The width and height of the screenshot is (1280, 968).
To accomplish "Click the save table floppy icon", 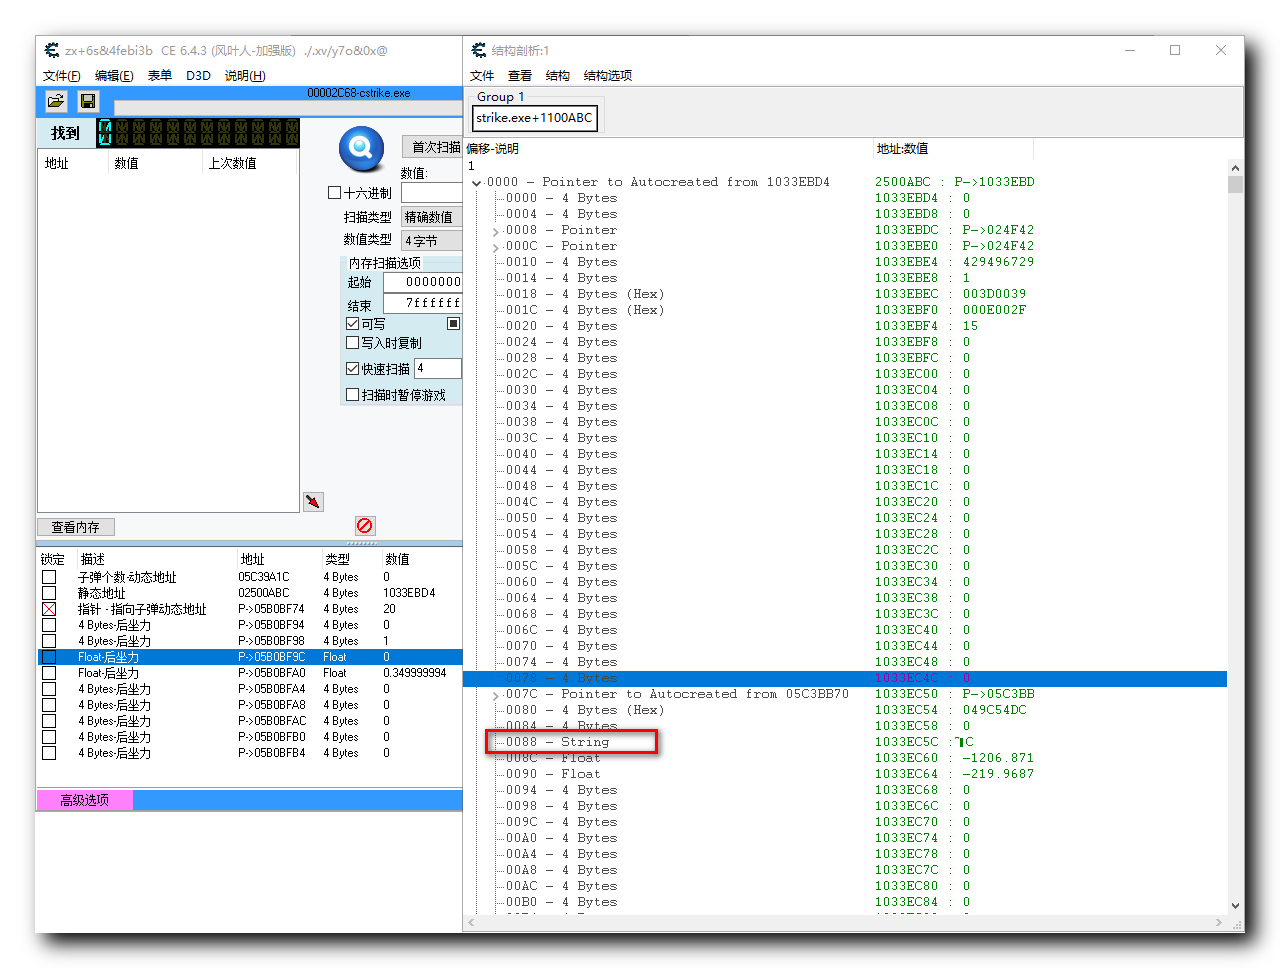I will (x=88, y=101).
